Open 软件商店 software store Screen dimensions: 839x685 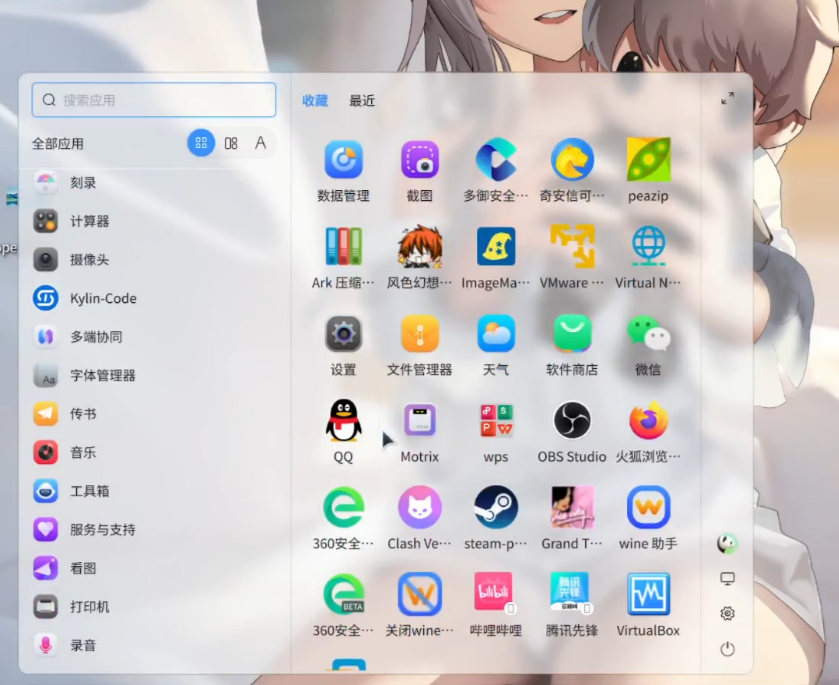(572, 334)
